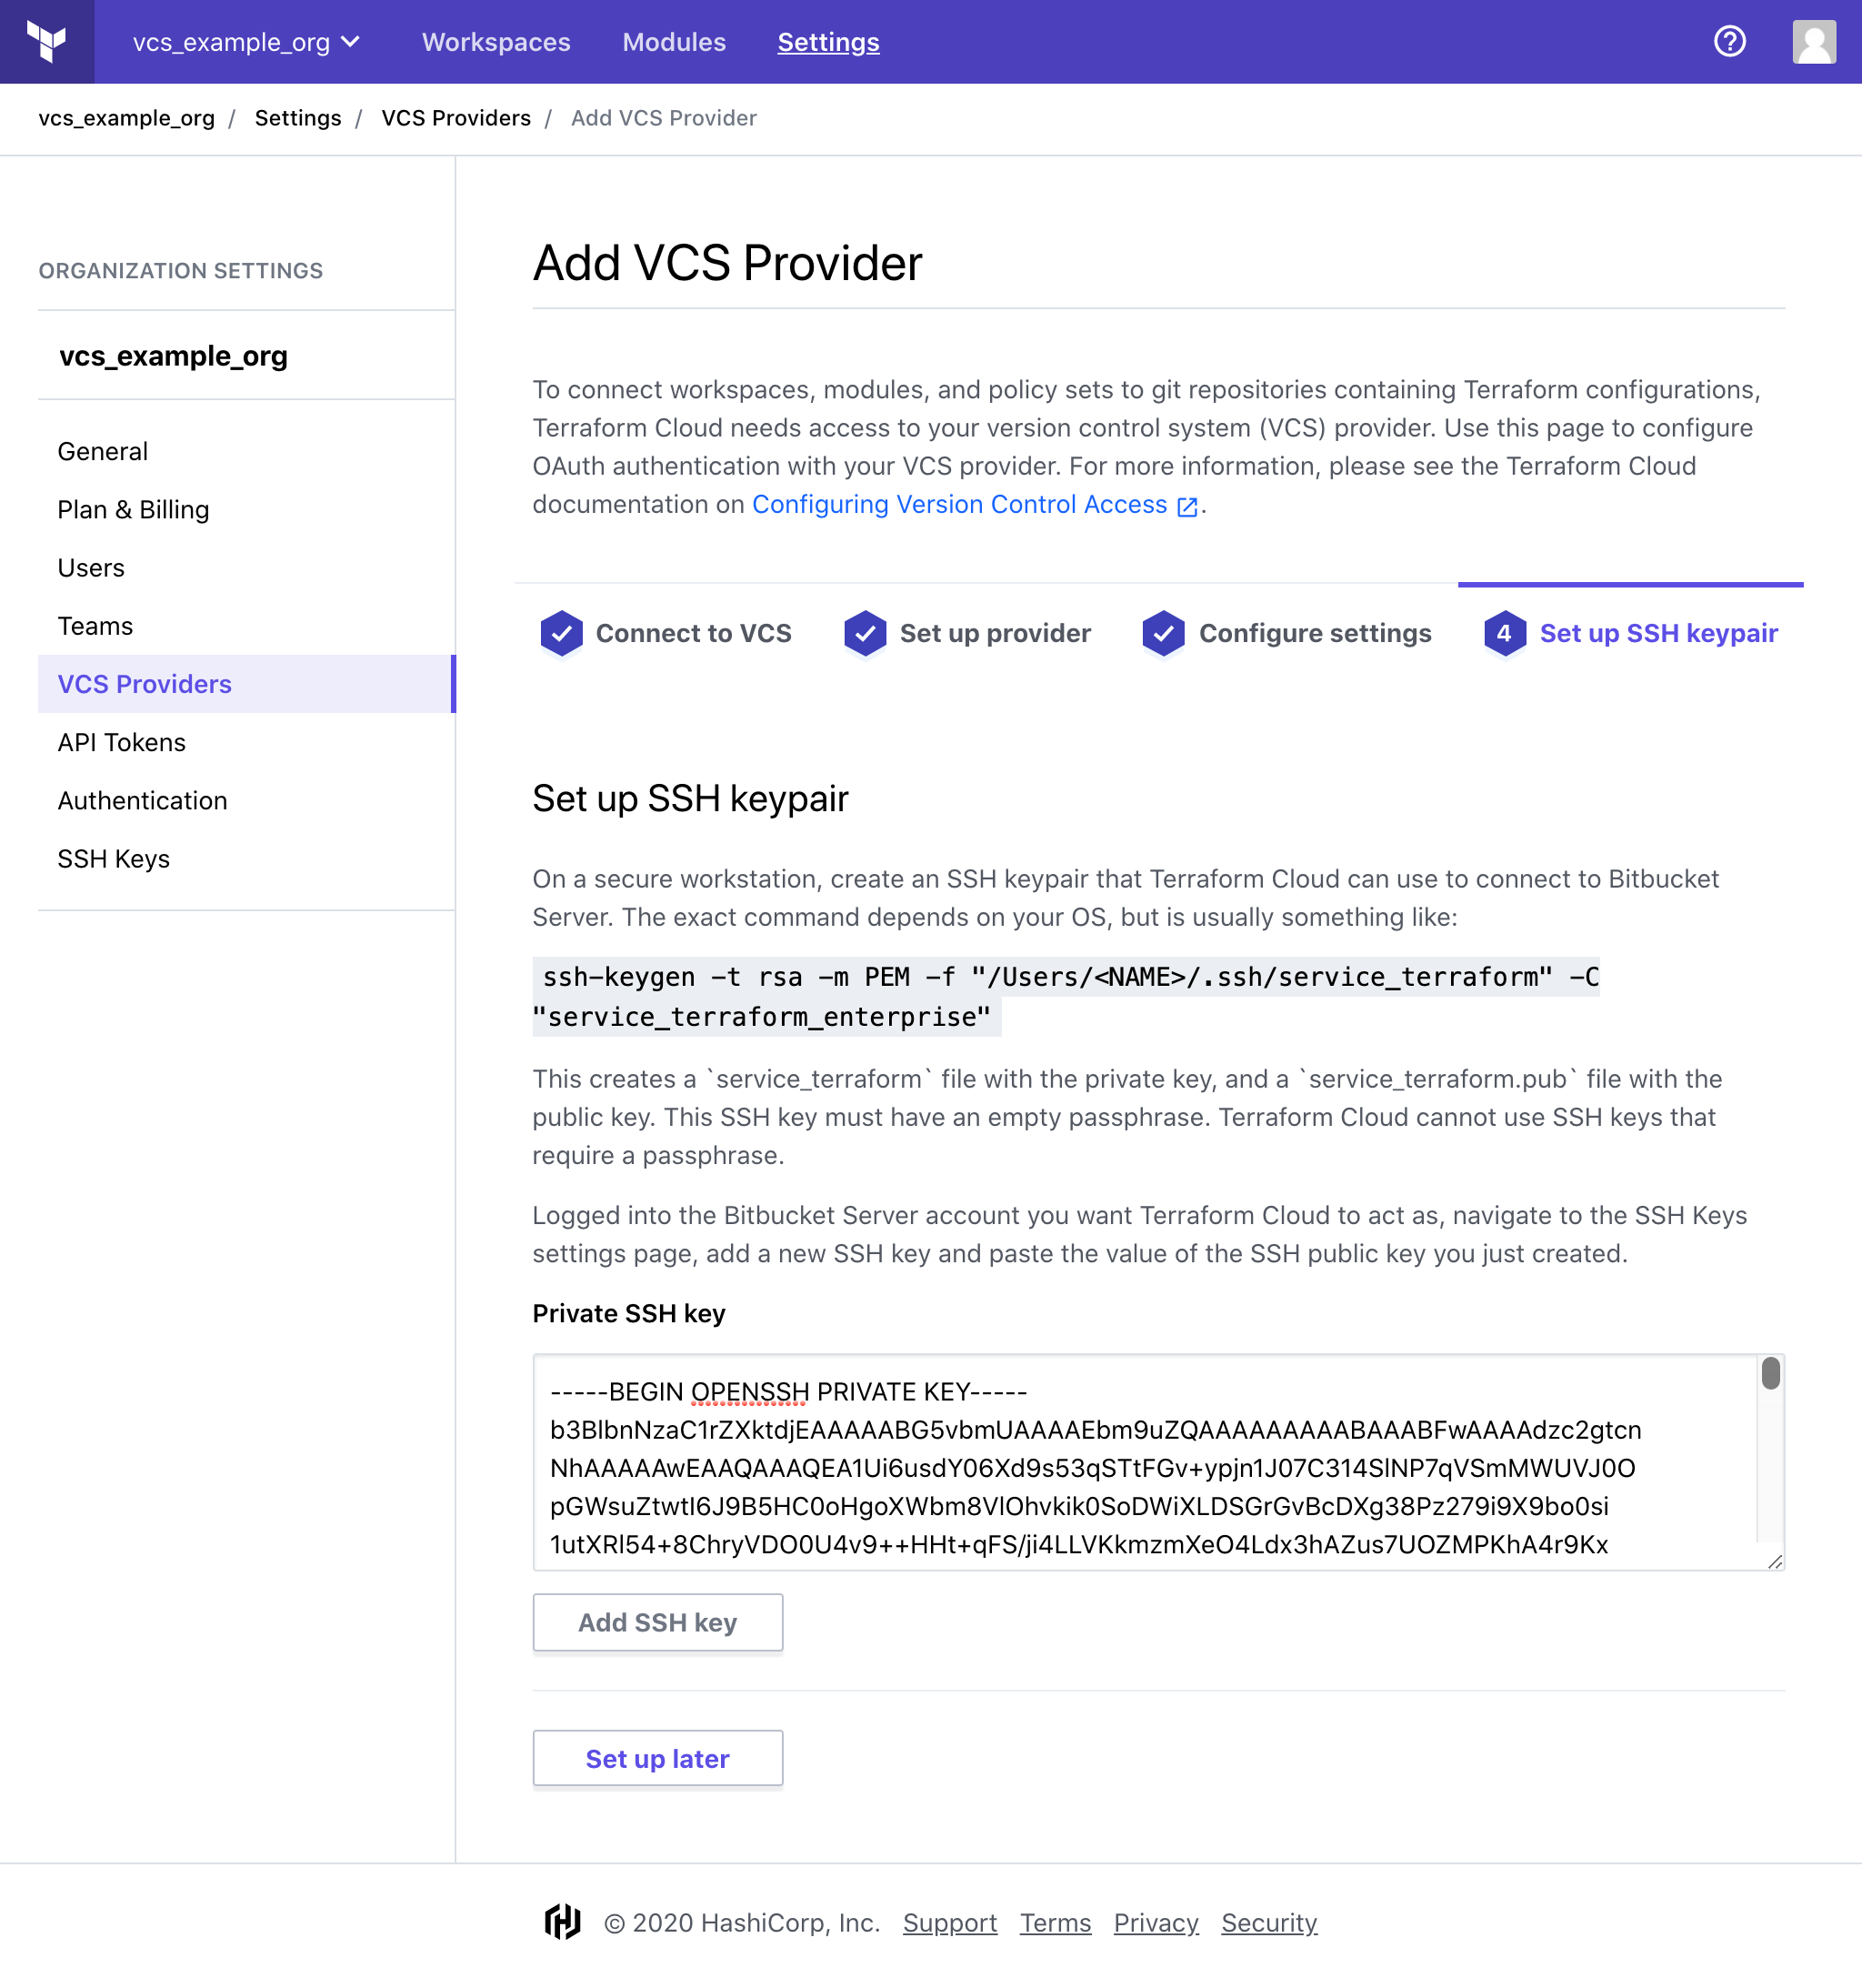1862x1988 pixels.
Task: Open the help documentation icon
Action: click(x=1731, y=42)
